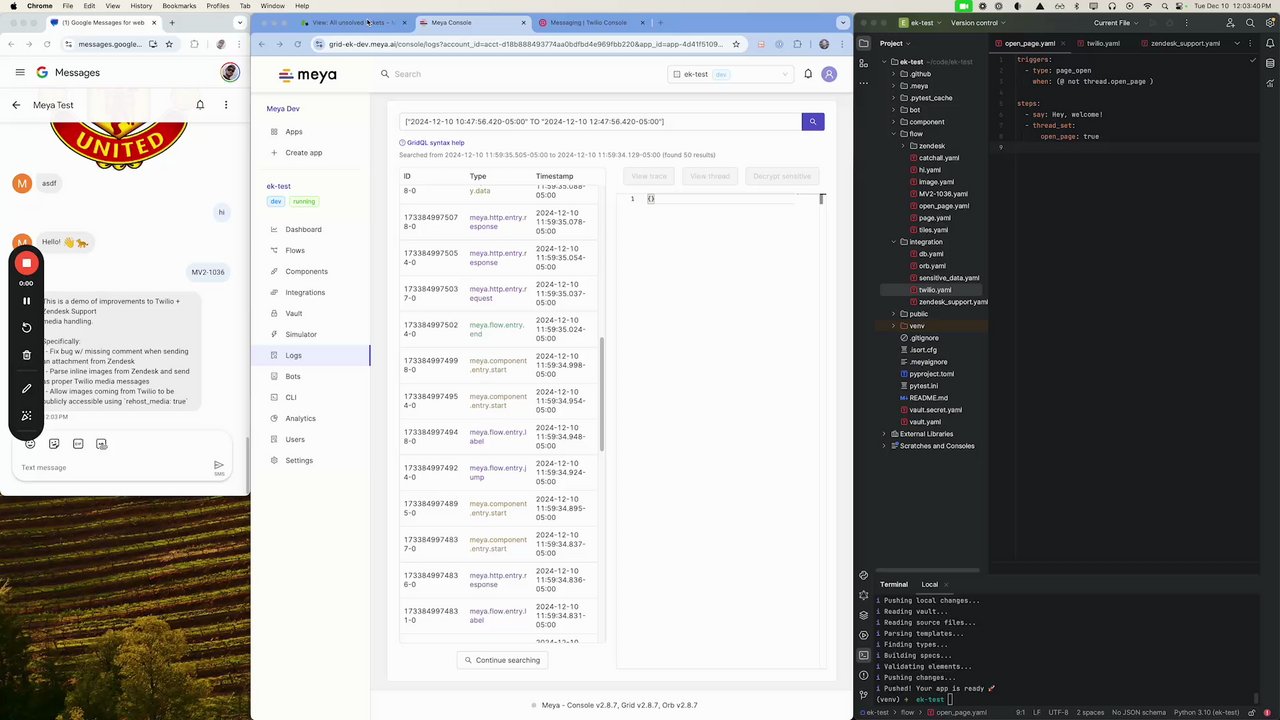Collapse the integration folder in Project tree
Viewport: 1280px width, 720px height.
pos(893,242)
